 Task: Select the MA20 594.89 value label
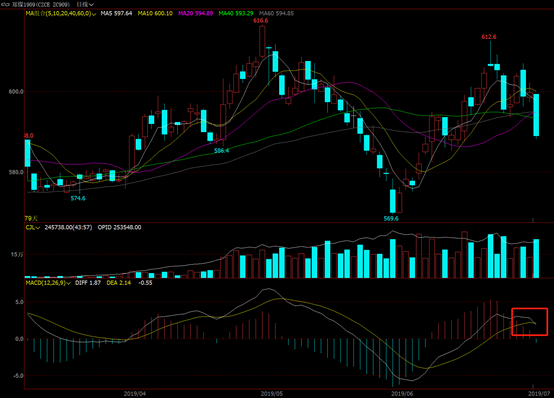[196, 13]
